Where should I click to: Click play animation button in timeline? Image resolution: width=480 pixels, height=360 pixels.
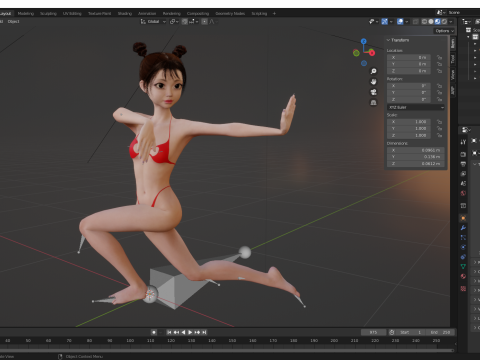[x=190, y=332]
